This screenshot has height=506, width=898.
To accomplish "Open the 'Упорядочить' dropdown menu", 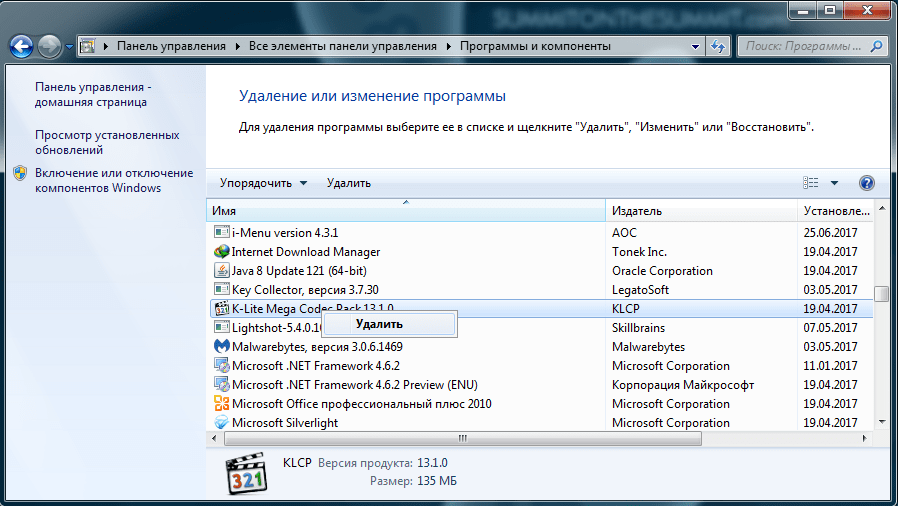I will [263, 183].
